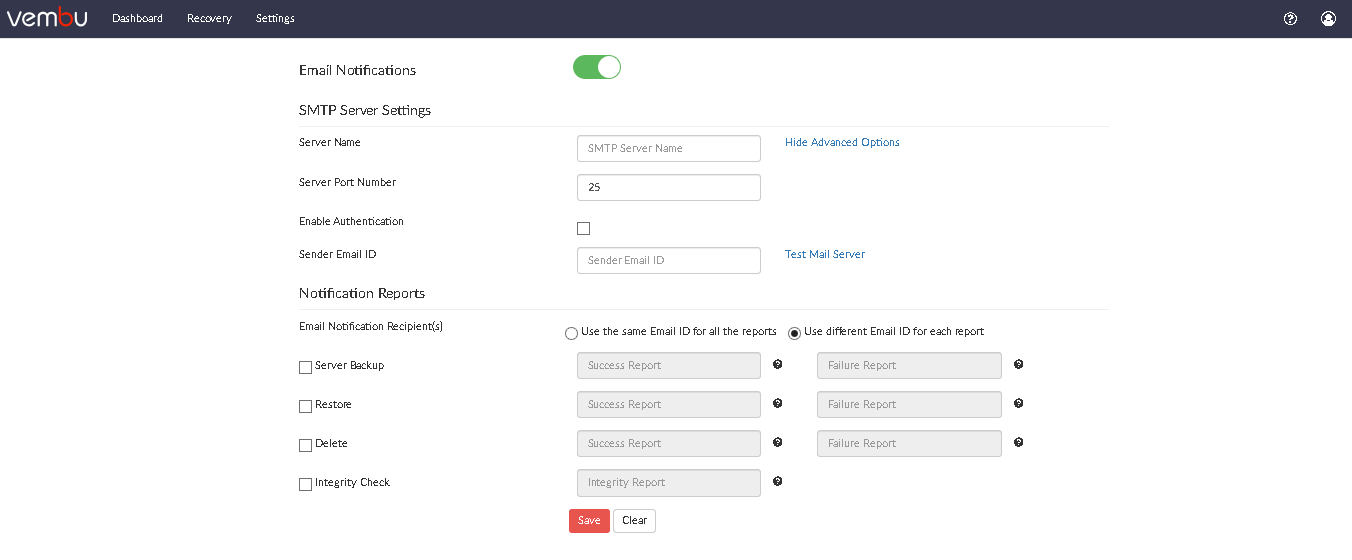Show help for Restore success report
1352x560 pixels.
(777, 404)
